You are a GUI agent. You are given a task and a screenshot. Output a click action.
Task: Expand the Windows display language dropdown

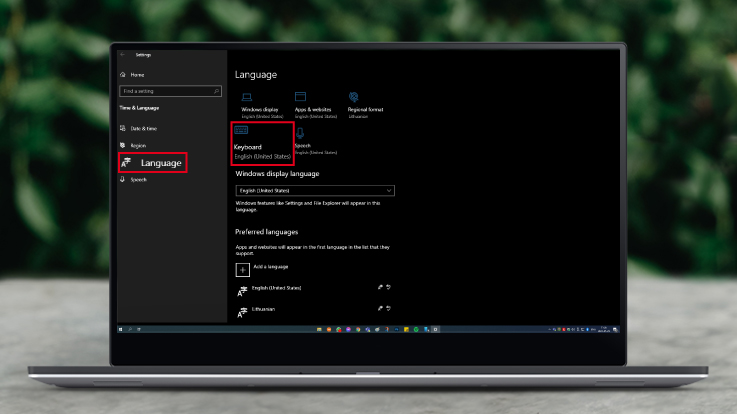(x=315, y=190)
